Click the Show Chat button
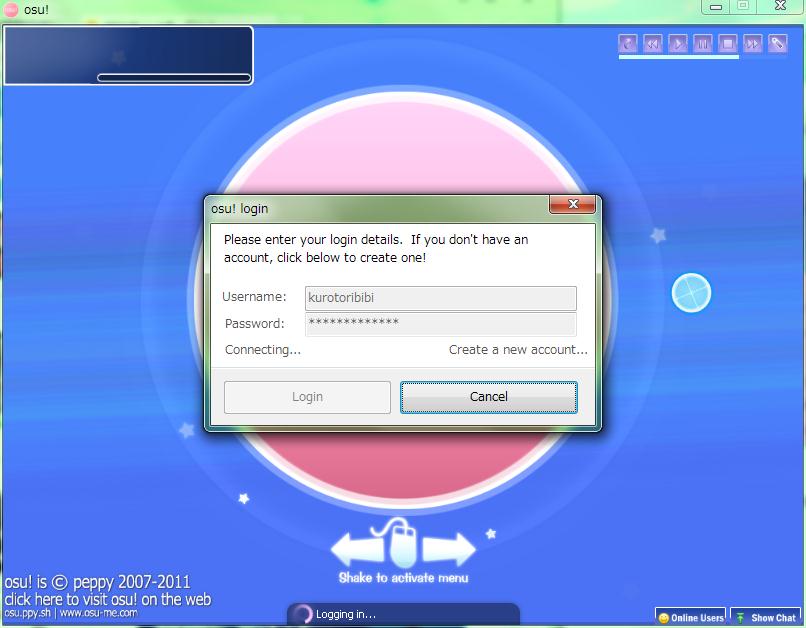The height and width of the screenshot is (628, 806). tap(766, 617)
